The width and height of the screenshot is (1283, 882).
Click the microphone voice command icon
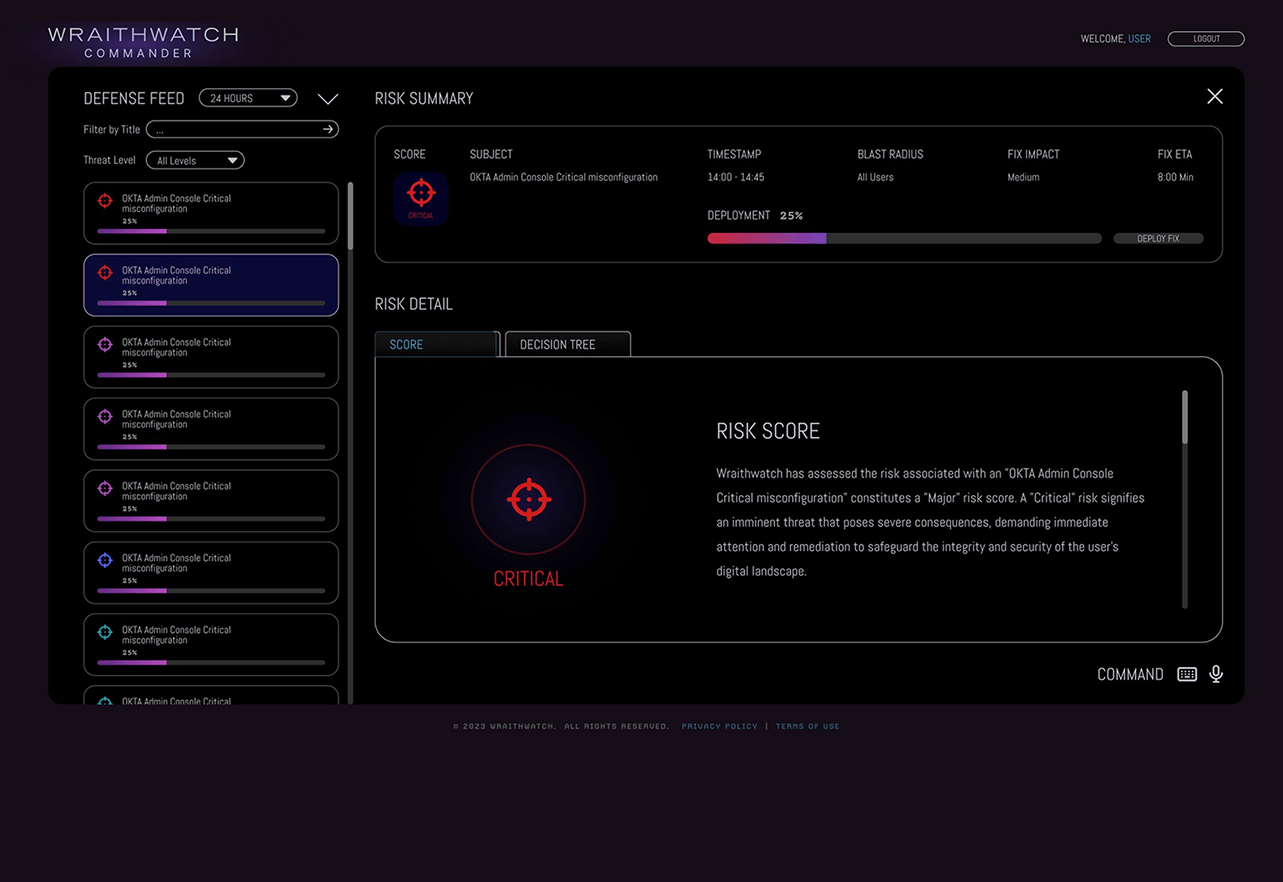1216,674
